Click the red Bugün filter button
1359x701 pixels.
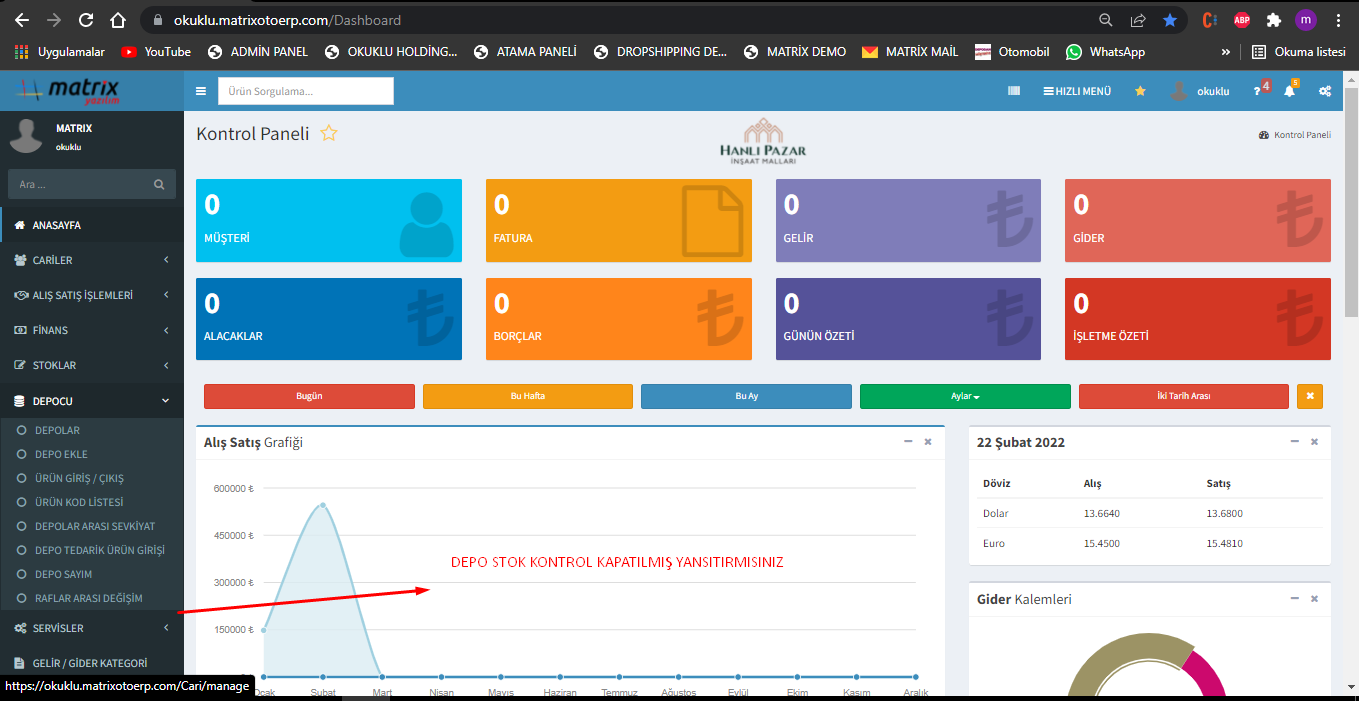click(309, 396)
